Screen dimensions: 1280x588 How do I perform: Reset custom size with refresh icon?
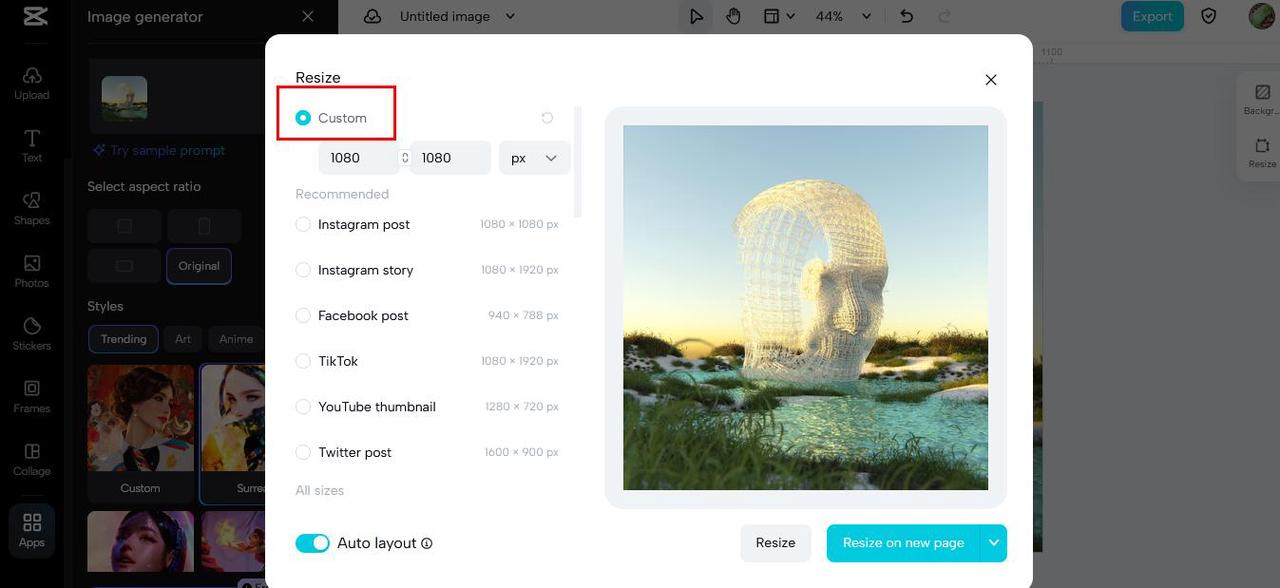click(547, 118)
